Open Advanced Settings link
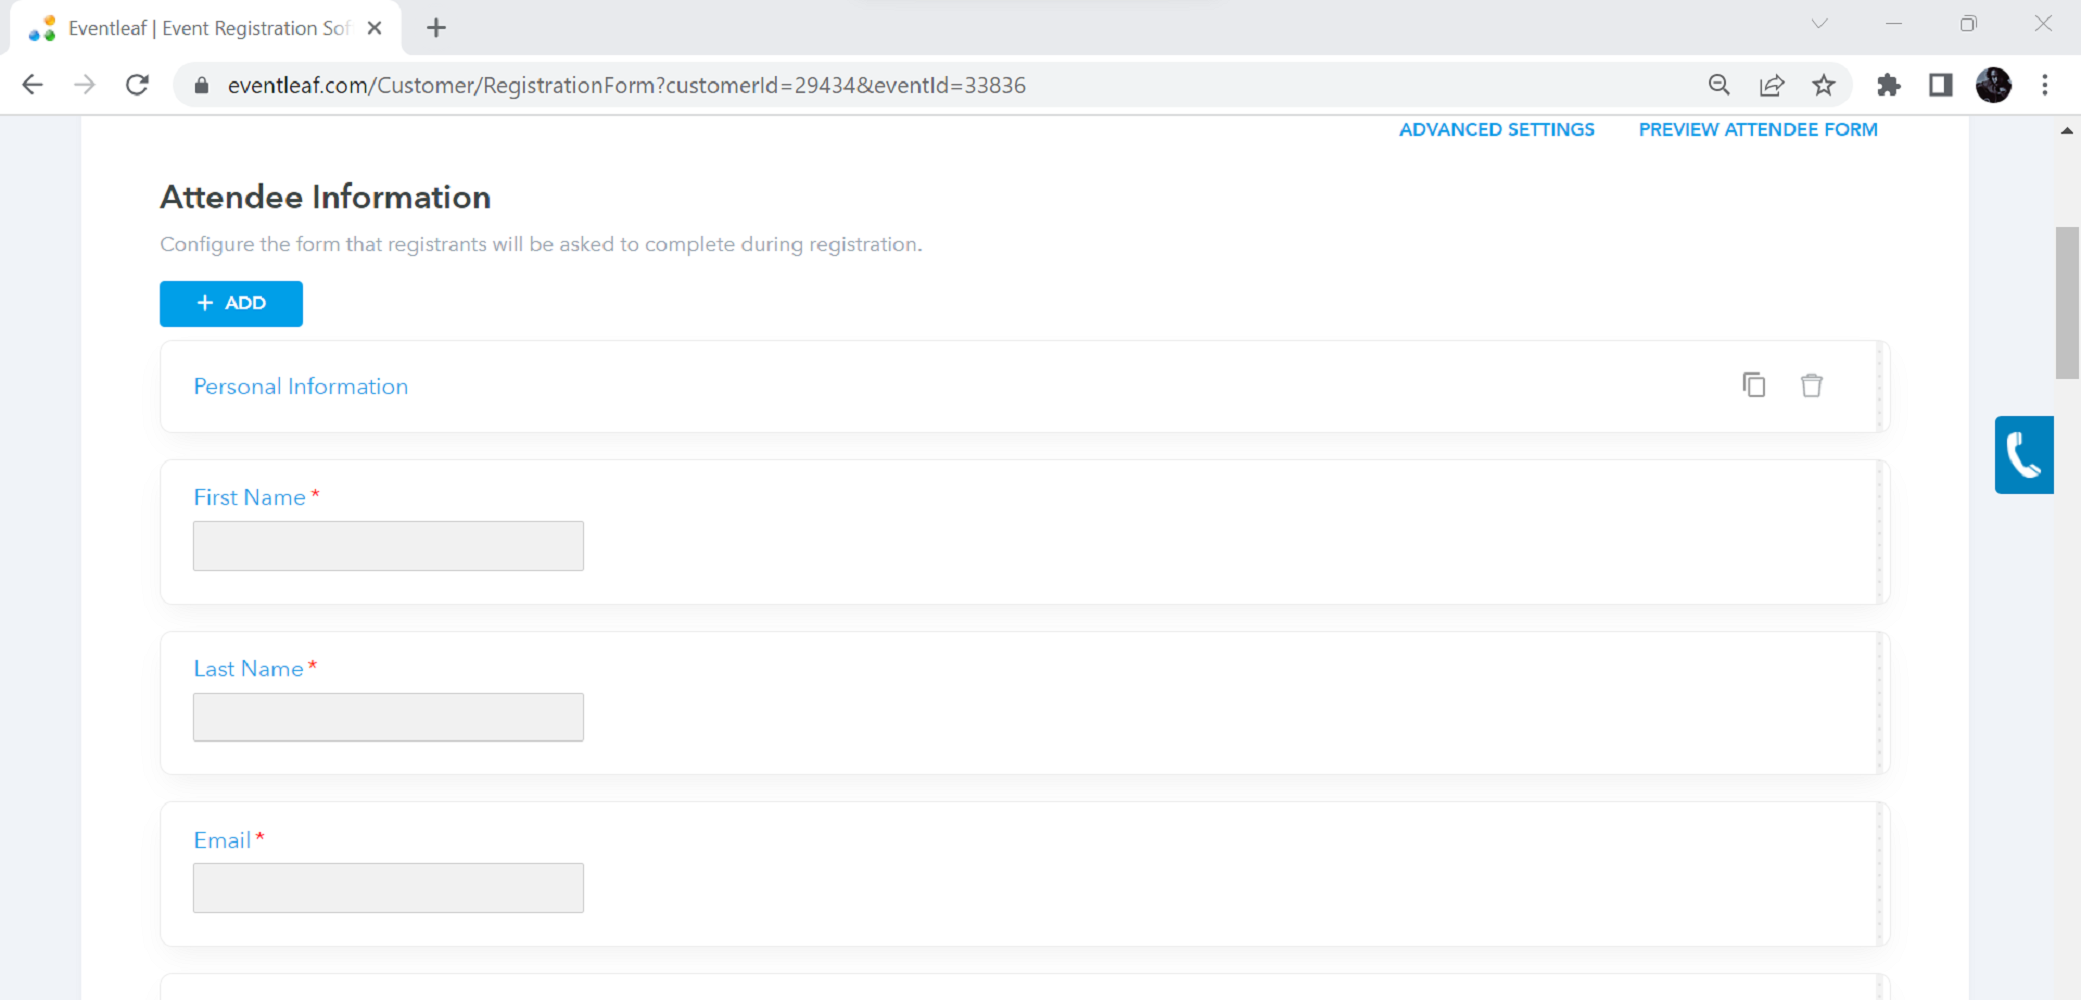The image size is (2081, 1000). click(1496, 130)
